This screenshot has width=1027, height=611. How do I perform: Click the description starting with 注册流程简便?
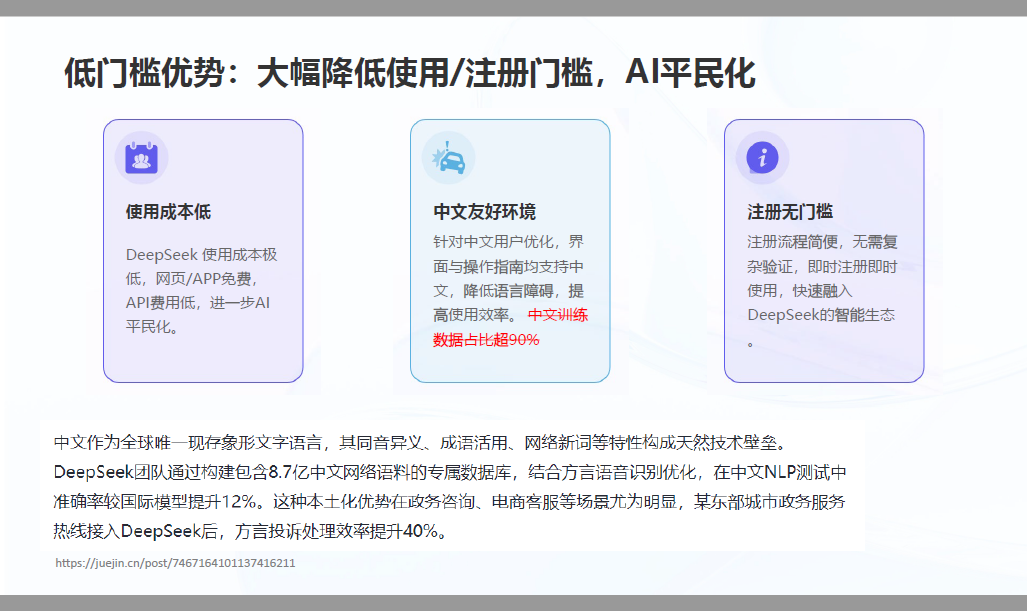823,291
